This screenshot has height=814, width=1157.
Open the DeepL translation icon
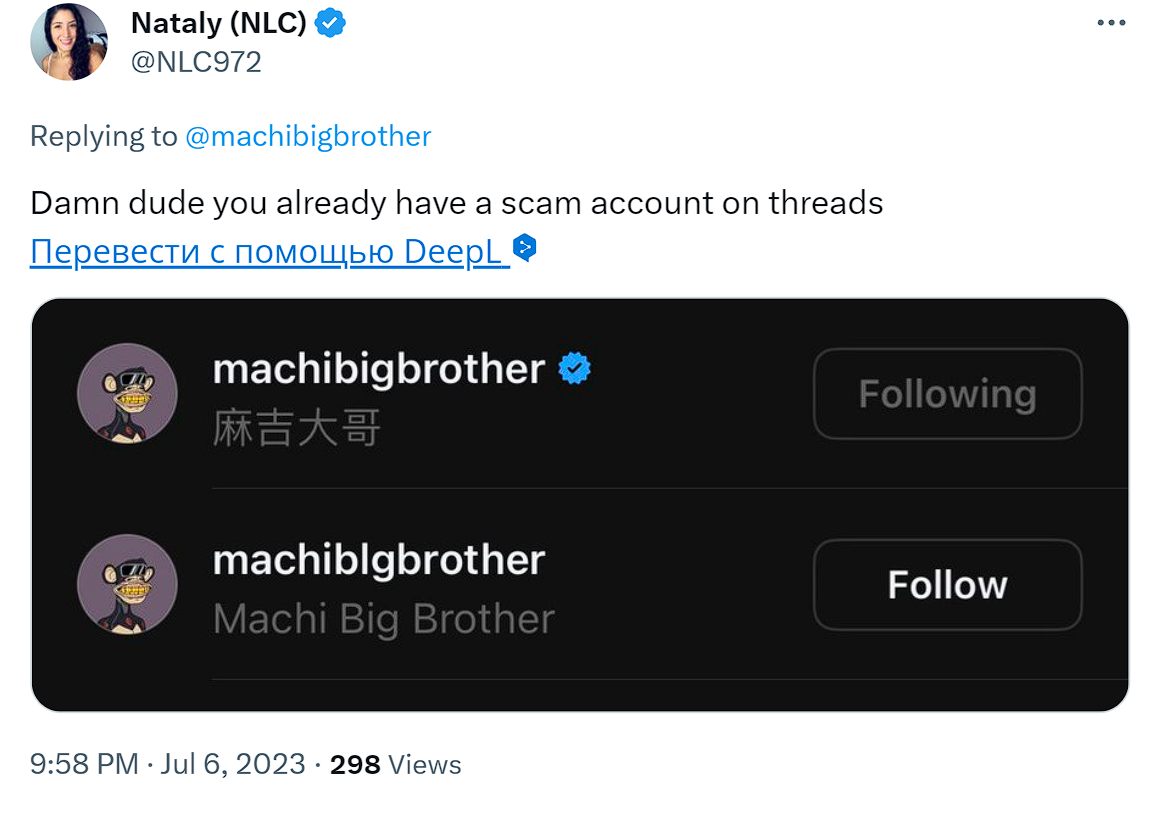(523, 248)
